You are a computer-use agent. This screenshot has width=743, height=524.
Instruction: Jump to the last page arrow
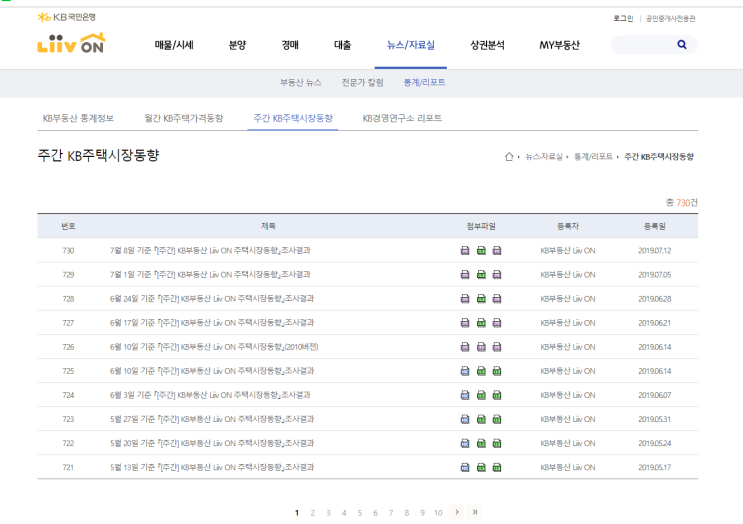(x=474, y=512)
